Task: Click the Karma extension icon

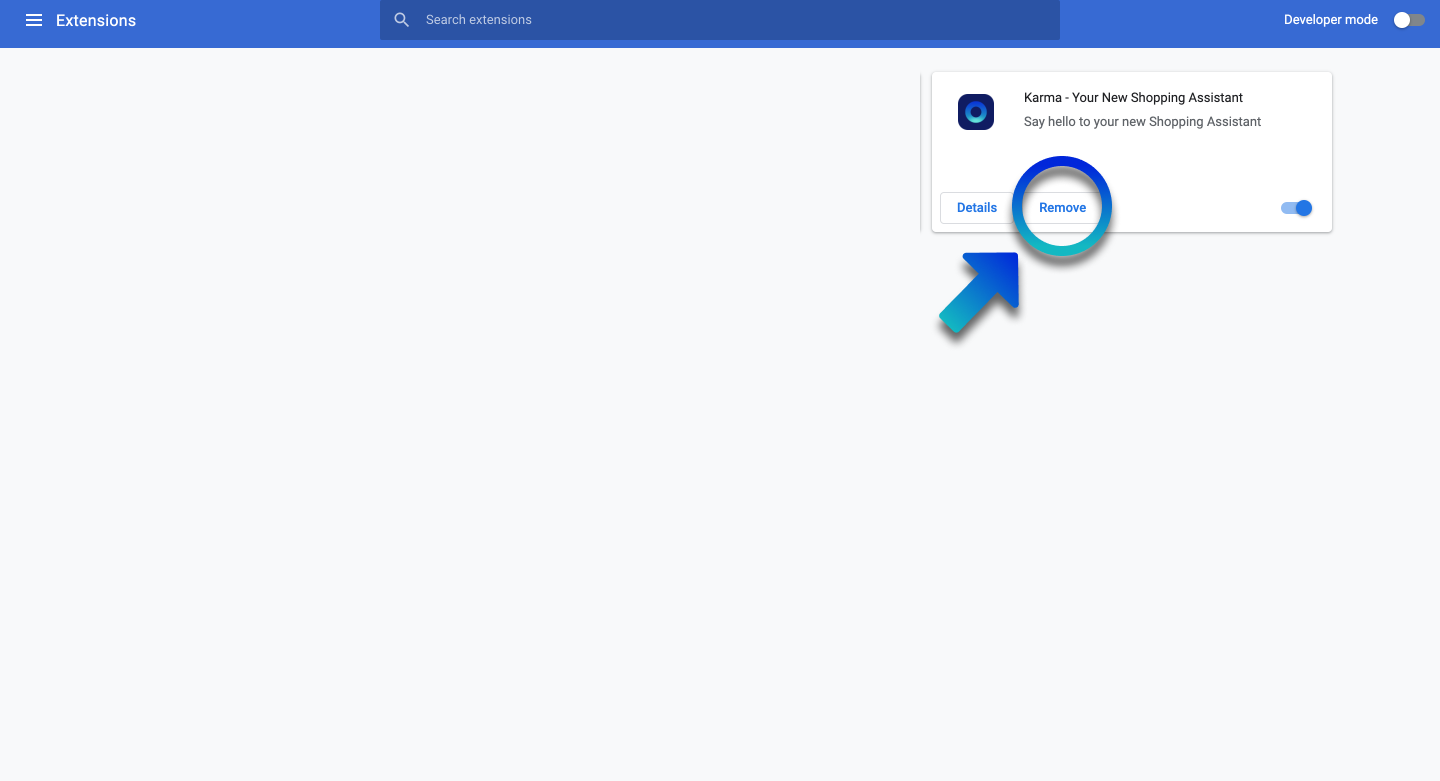Action: 976,112
